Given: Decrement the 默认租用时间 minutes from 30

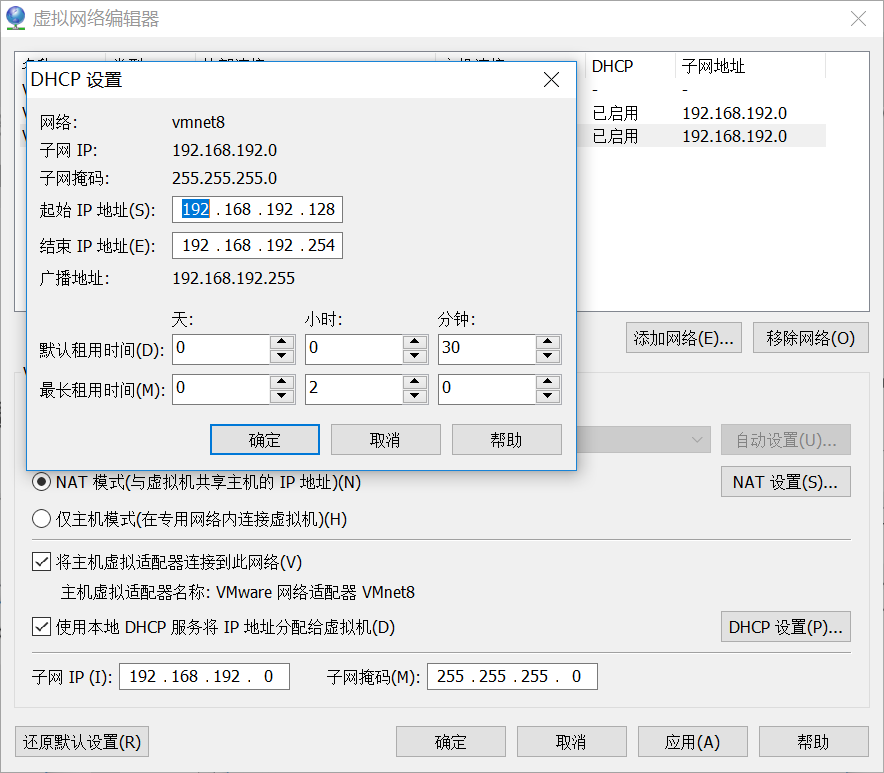Looking at the screenshot, I should pos(547,355).
